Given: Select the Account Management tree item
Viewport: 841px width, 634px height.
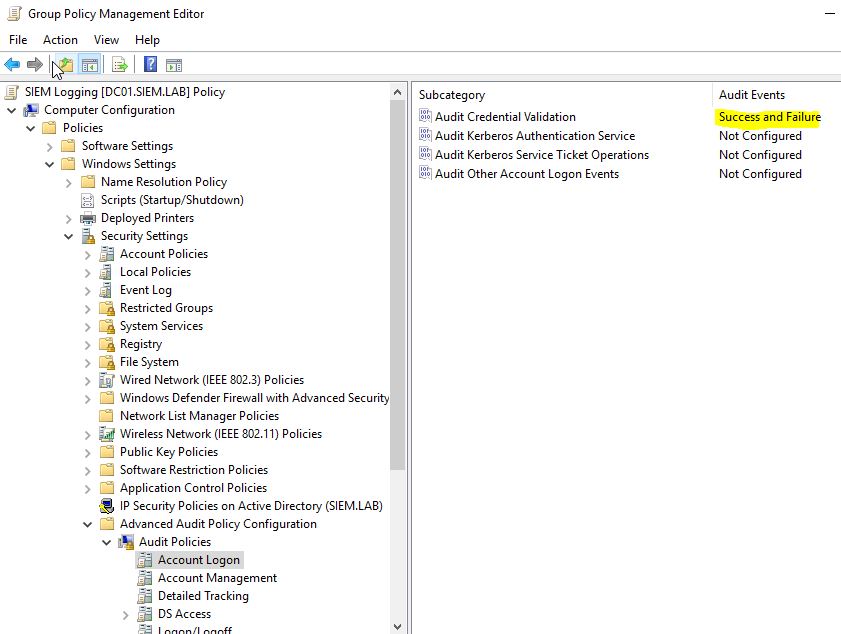Looking at the screenshot, I should [x=217, y=578].
